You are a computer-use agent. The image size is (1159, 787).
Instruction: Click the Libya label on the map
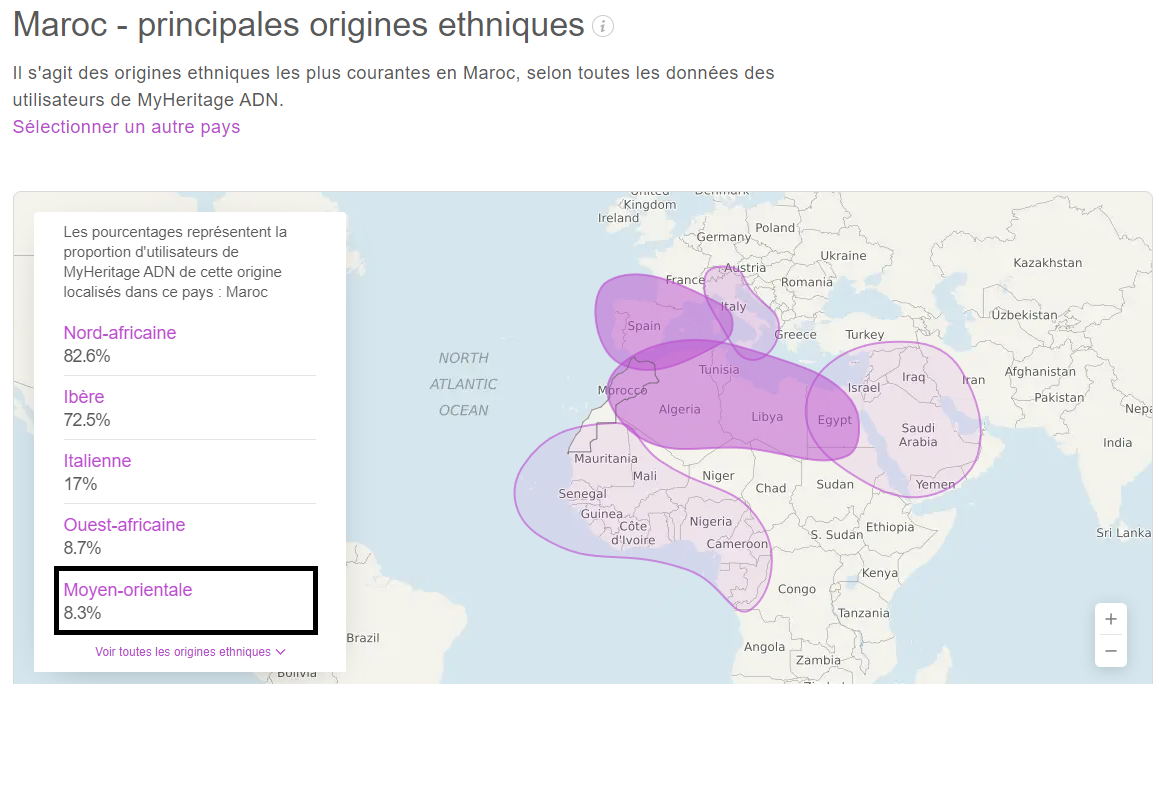767,417
